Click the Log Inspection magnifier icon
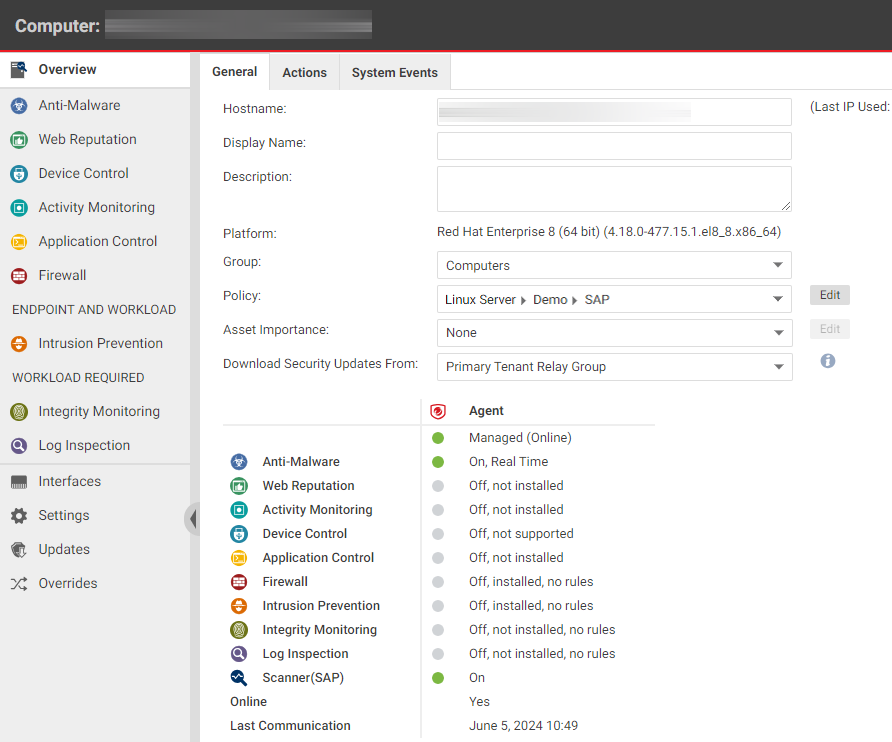Image resolution: width=892 pixels, height=742 pixels. 18,445
